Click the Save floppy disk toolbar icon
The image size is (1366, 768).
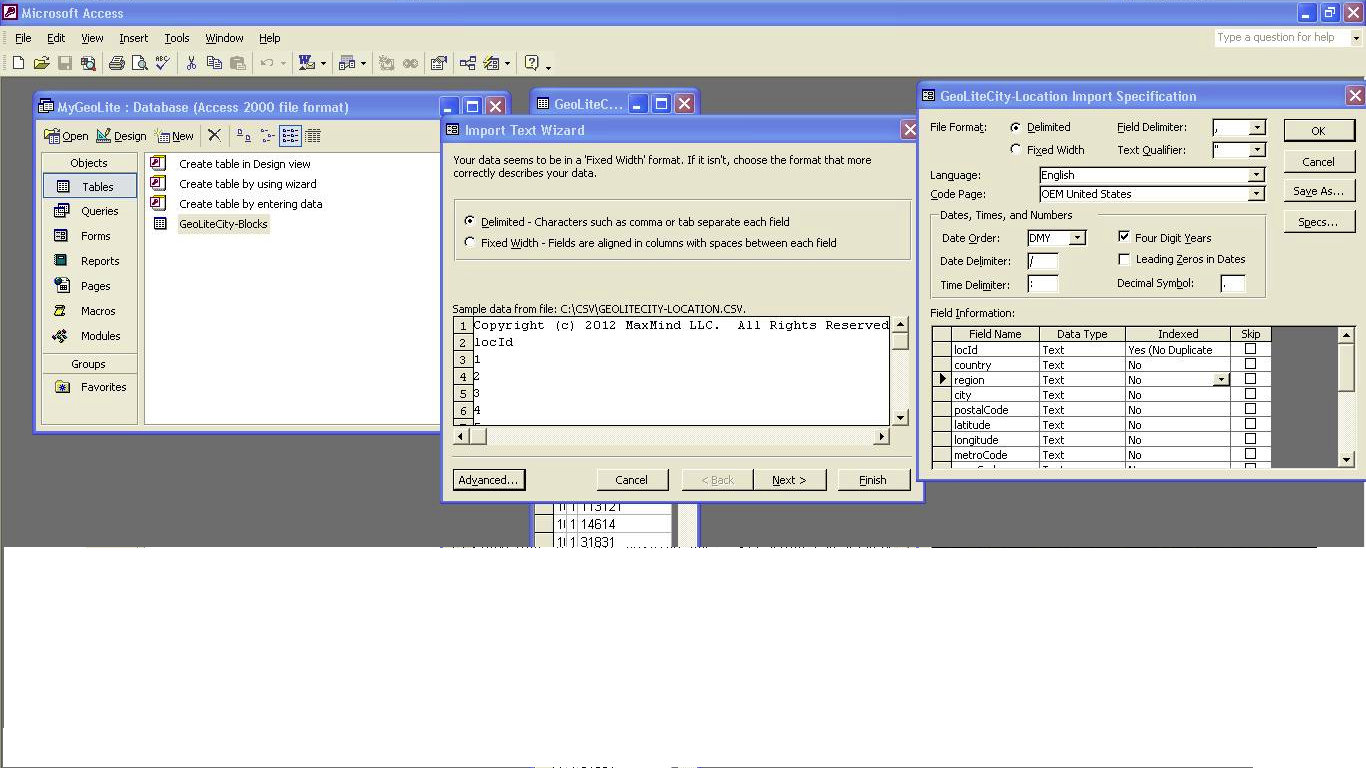pyautogui.click(x=65, y=63)
